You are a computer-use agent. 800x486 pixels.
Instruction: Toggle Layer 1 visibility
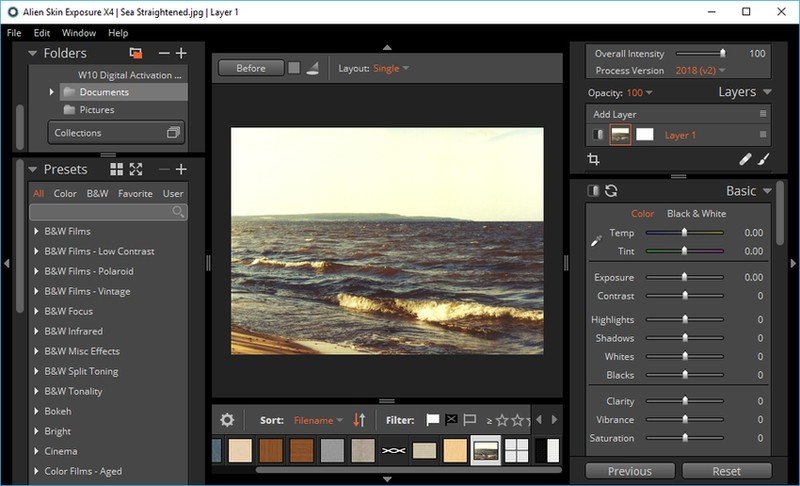pos(598,134)
